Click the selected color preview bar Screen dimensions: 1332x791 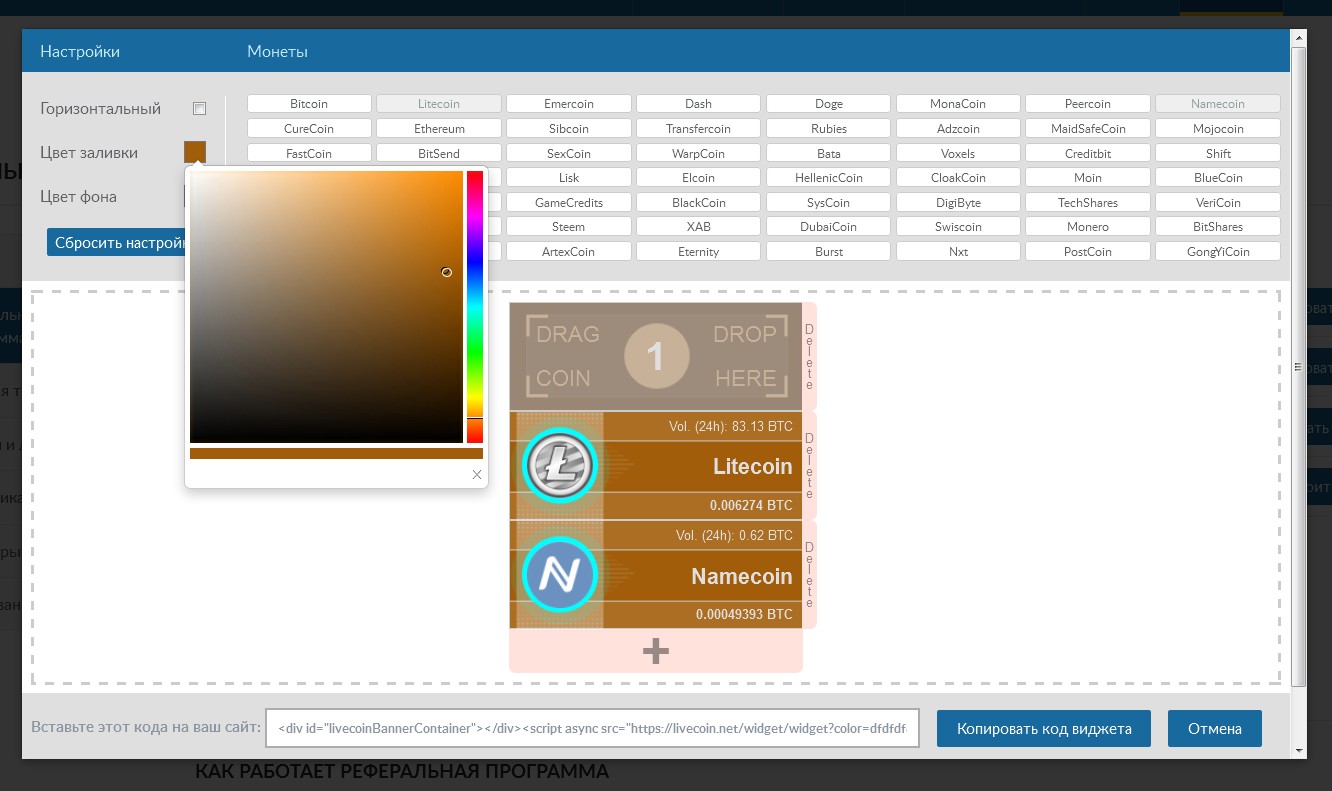coord(336,454)
